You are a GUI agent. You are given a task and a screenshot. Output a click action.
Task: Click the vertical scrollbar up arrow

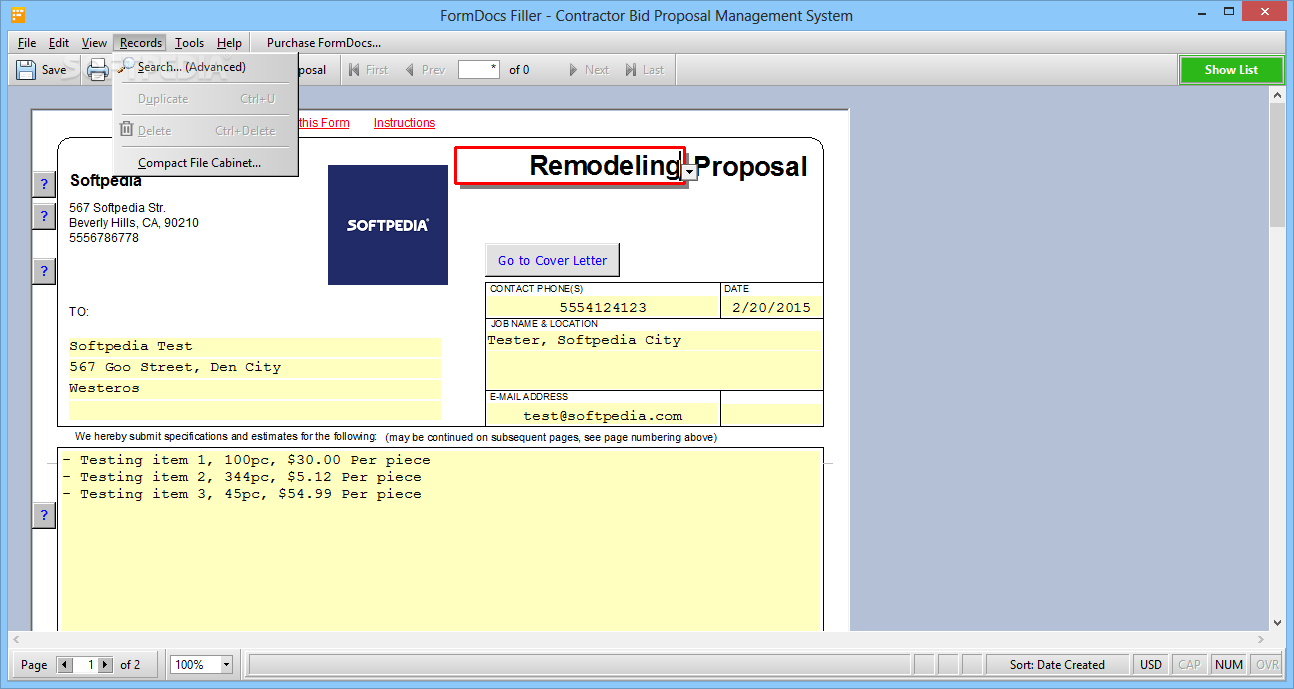[x=1277, y=94]
